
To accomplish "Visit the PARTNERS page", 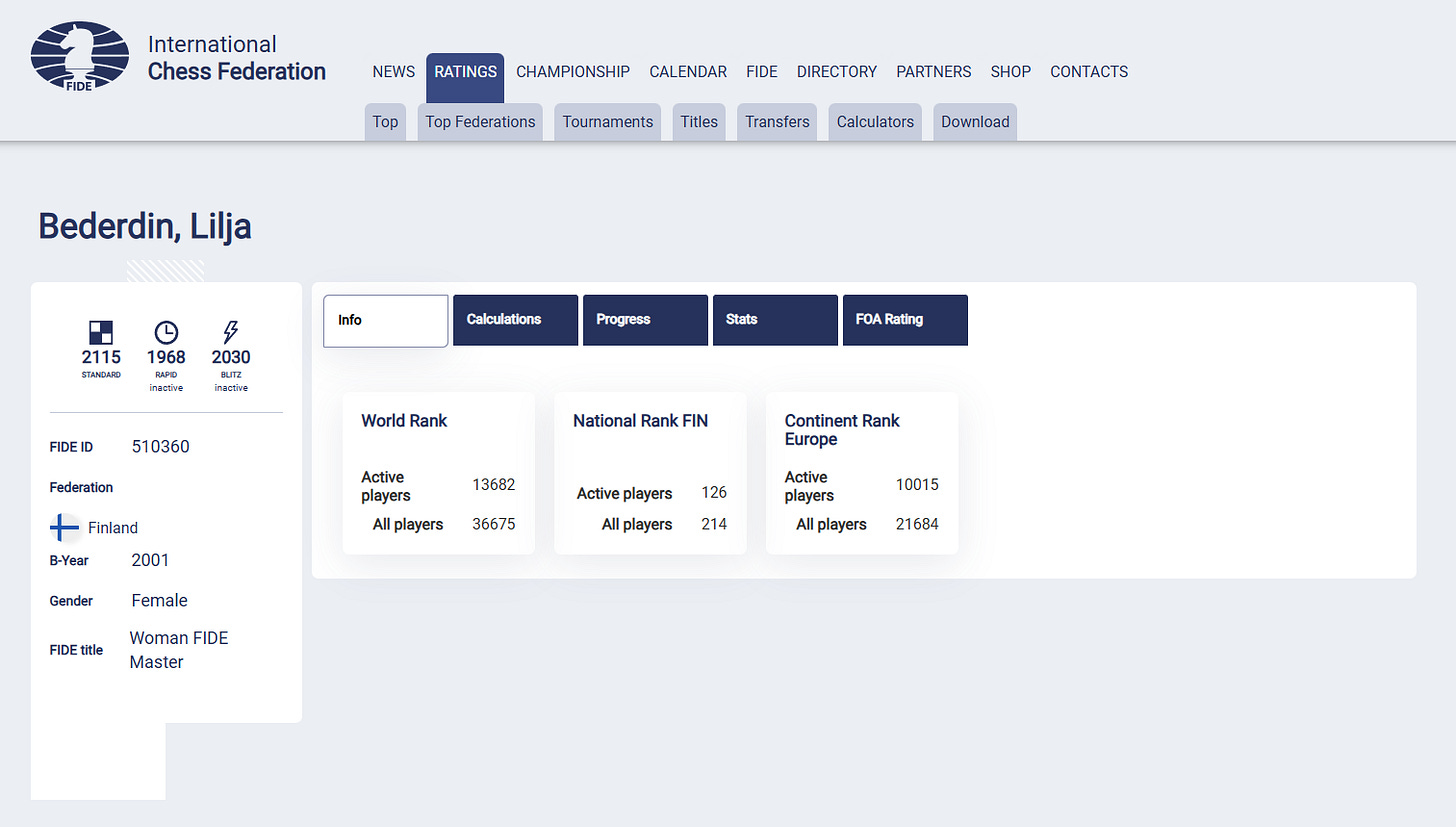I will tap(934, 72).
